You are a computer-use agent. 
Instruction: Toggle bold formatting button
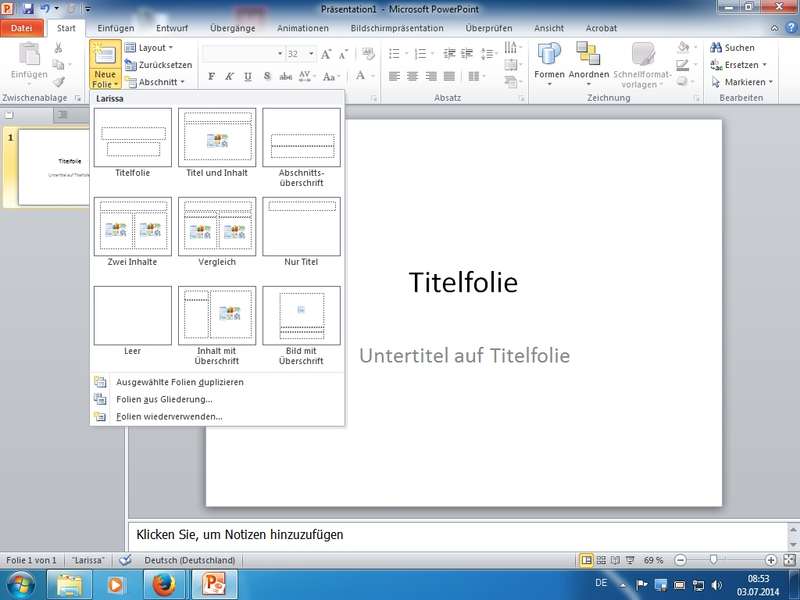(211, 76)
